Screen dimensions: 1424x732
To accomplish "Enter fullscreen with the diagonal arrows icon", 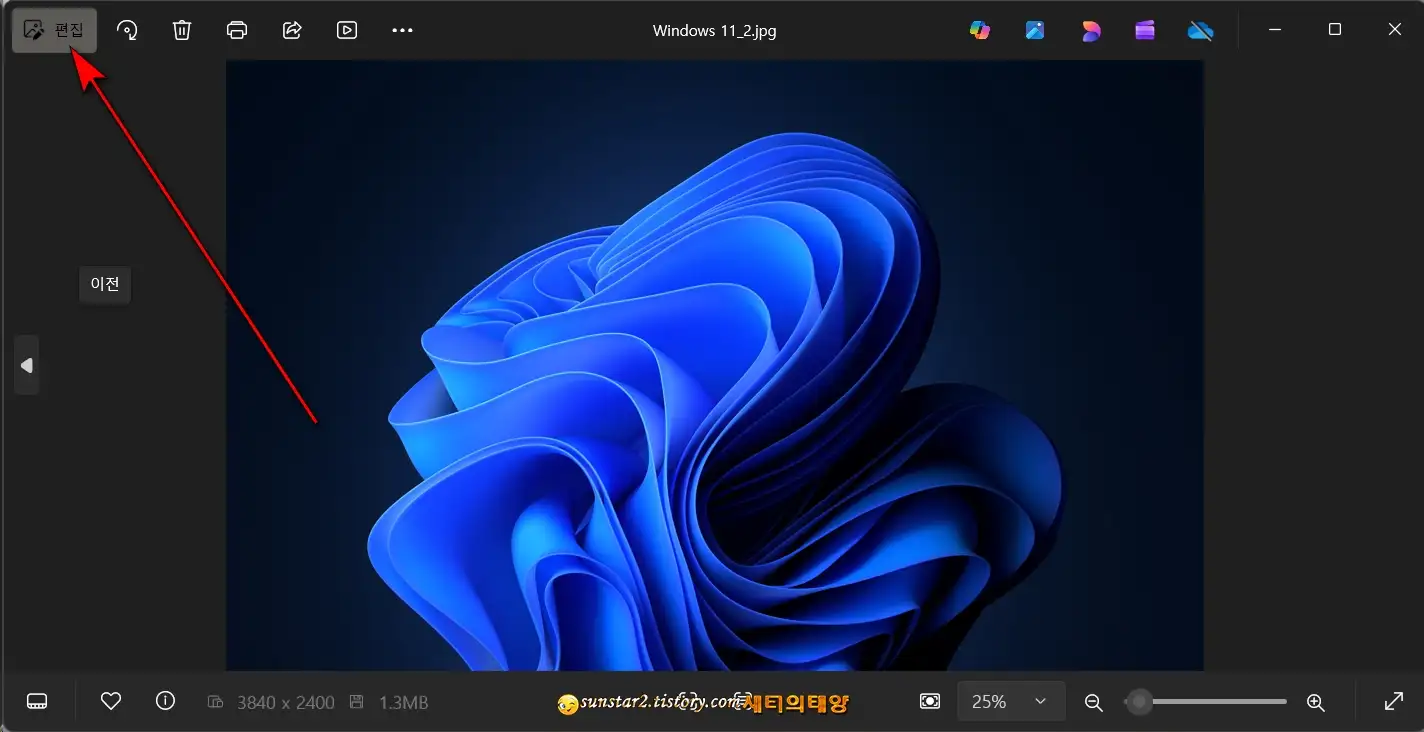I will [x=1393, y=701].
